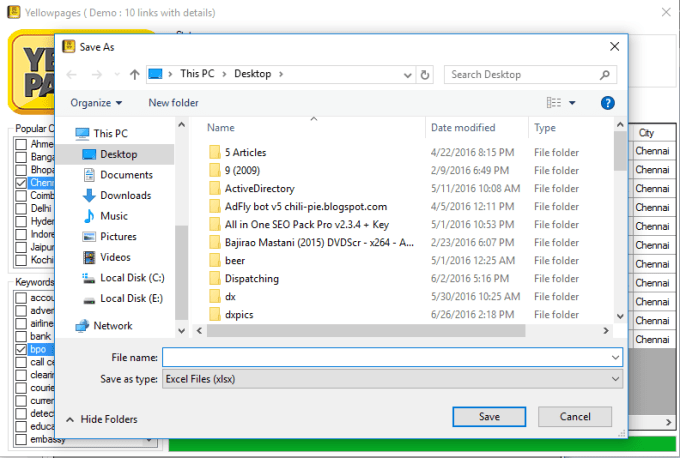Screen dimensions: 680x458
Task: Open help with the blue question icon
Action: 607,103
